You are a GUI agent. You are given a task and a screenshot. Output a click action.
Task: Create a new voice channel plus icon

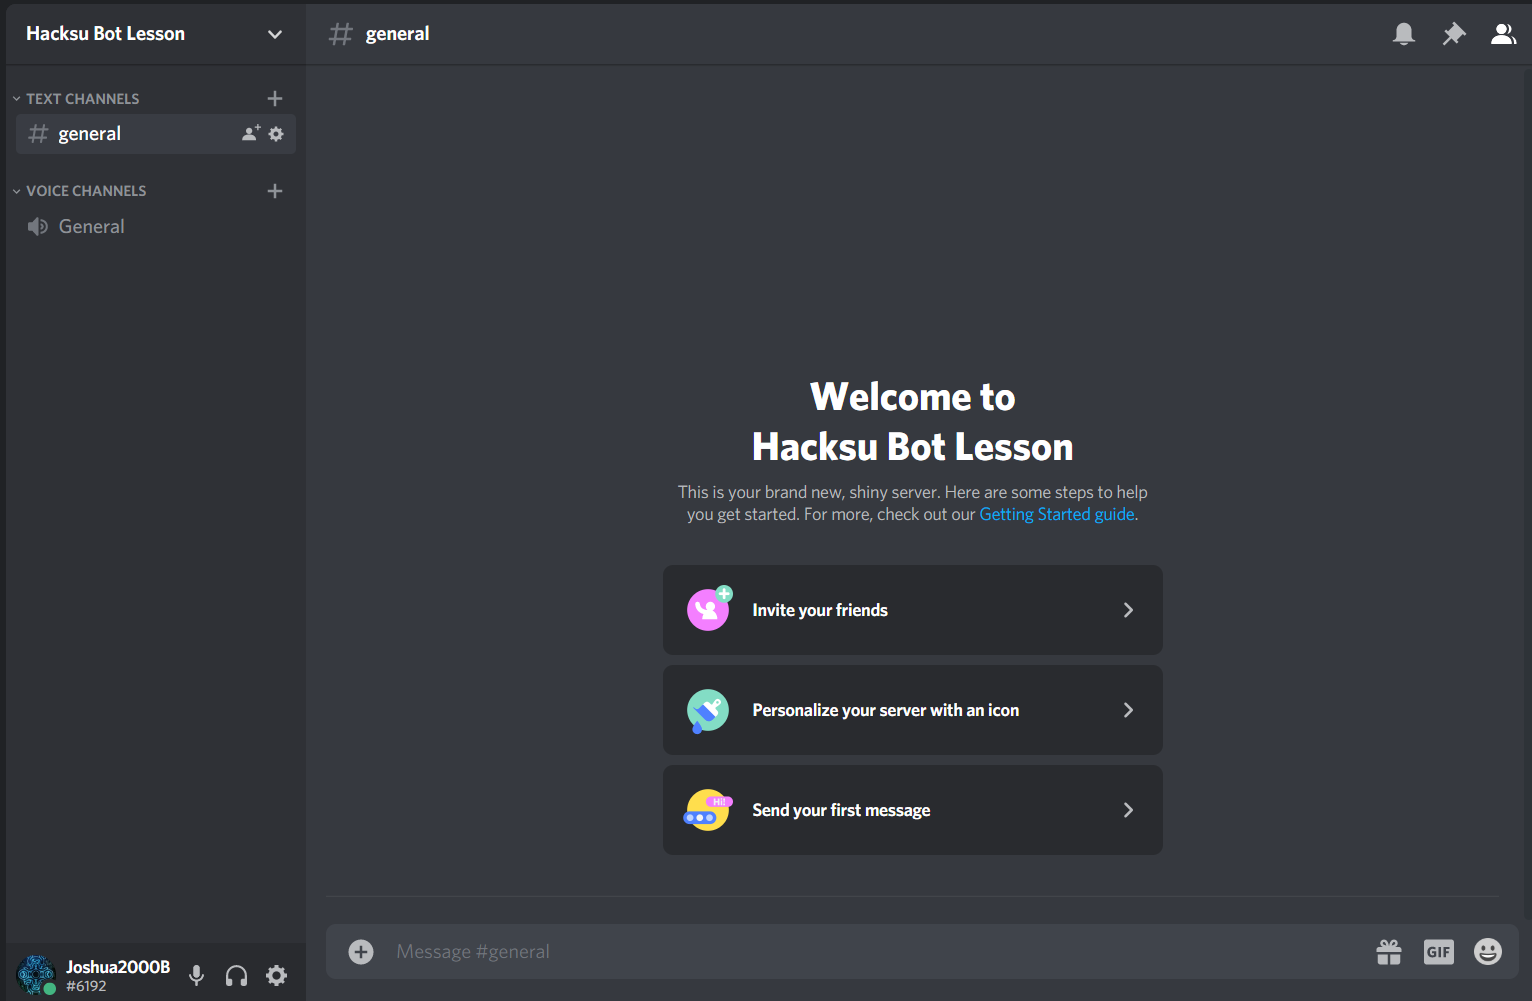pos(275,191)
